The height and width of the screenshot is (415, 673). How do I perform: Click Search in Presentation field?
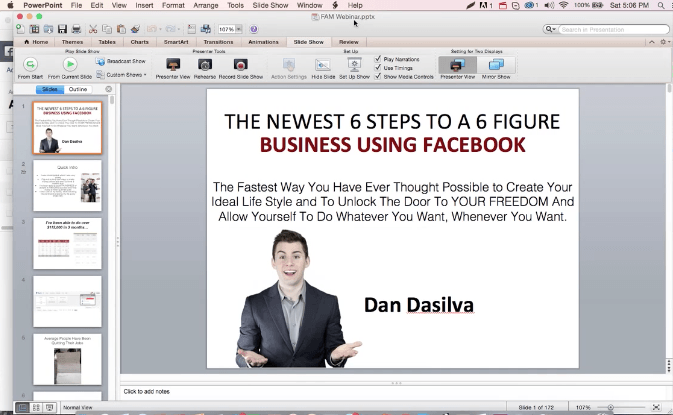pyautogui.click(x=613, y=29)
